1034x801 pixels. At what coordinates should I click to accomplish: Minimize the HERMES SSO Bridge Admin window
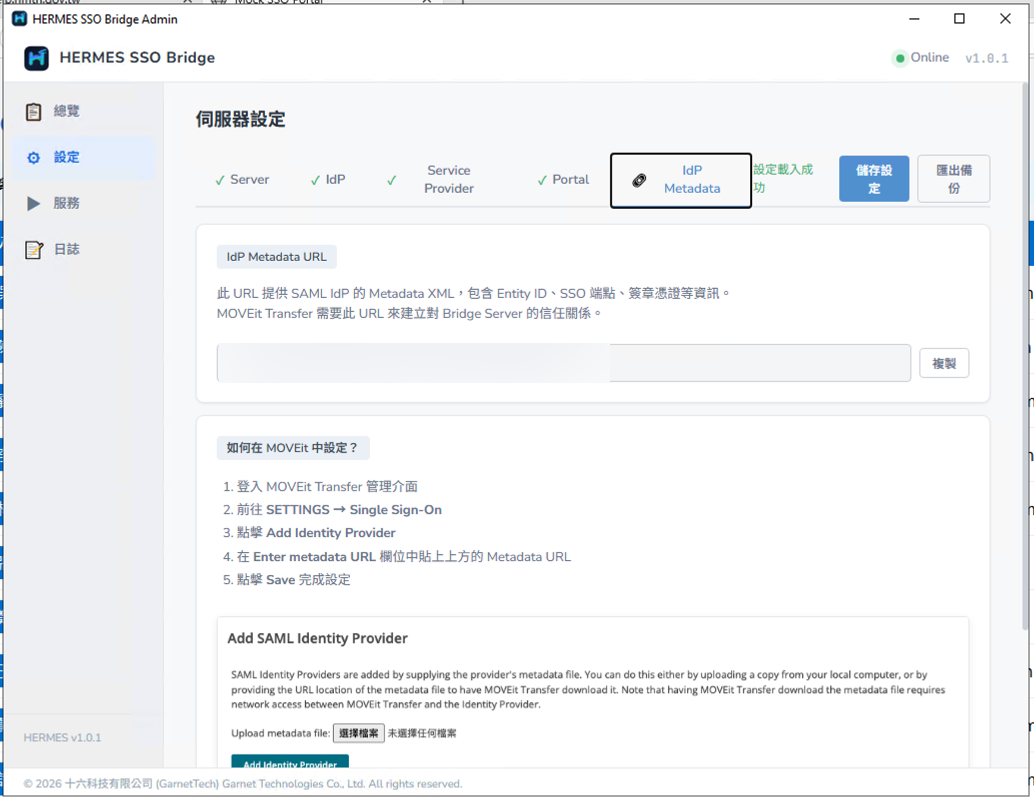(914, 19)
